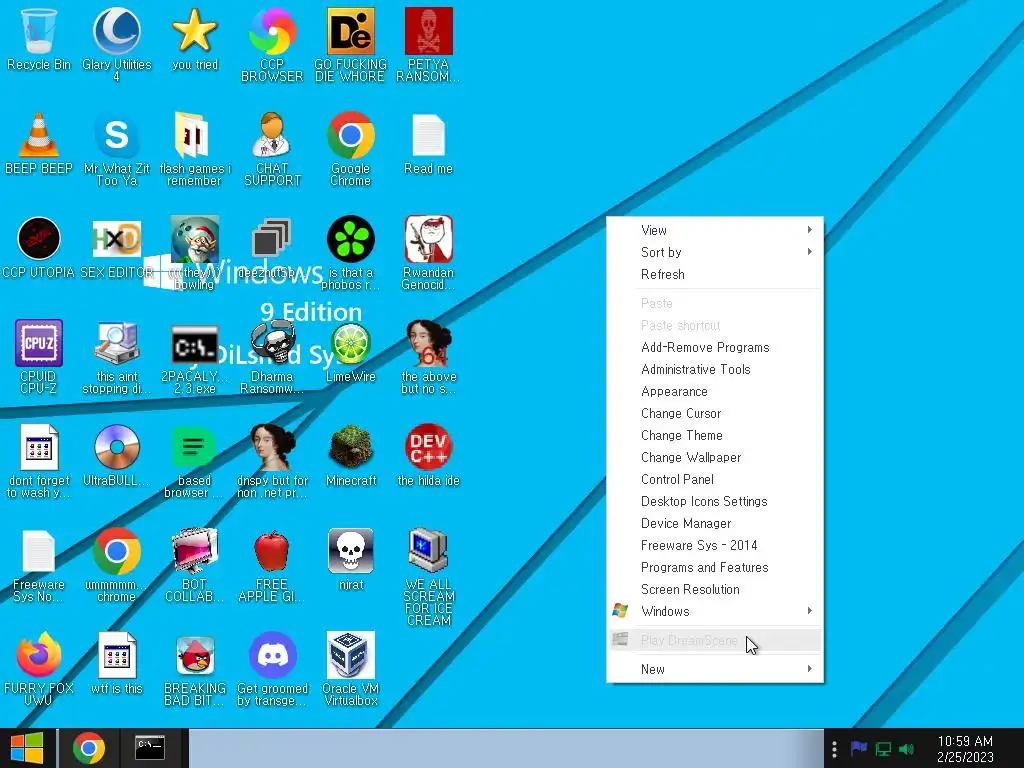1024x768 pixels.
Task: Choose Appearance in context menu
Action: pos(714,391)
